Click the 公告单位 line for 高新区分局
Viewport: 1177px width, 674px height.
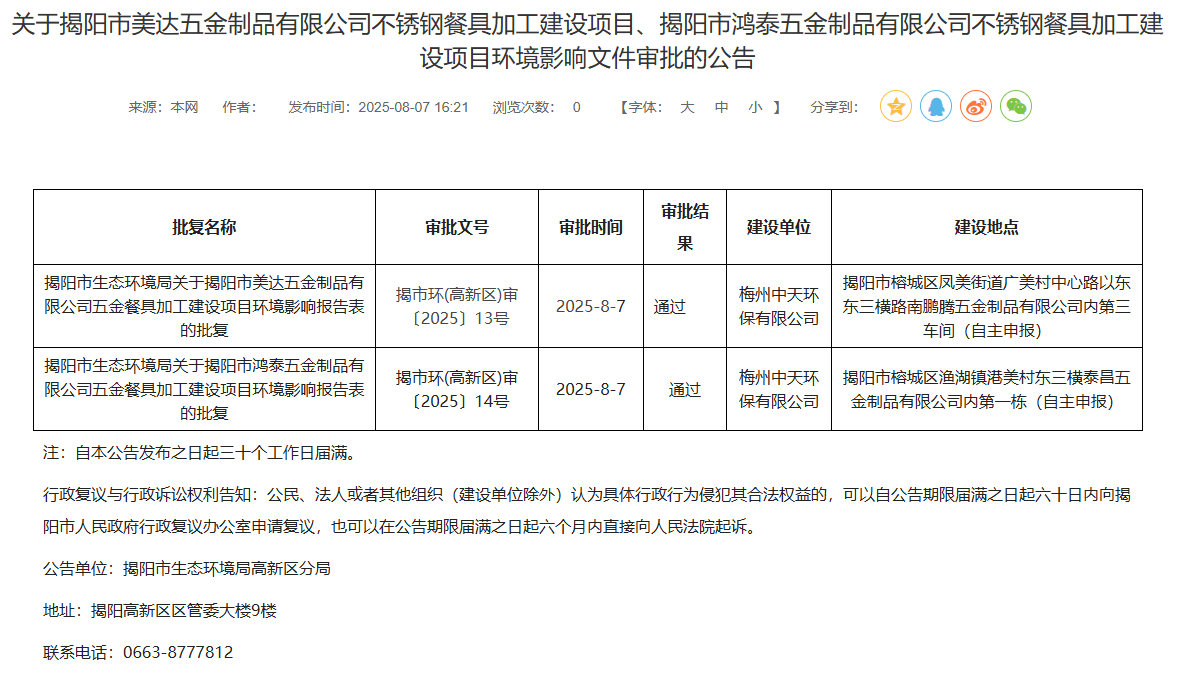[187, 569]
